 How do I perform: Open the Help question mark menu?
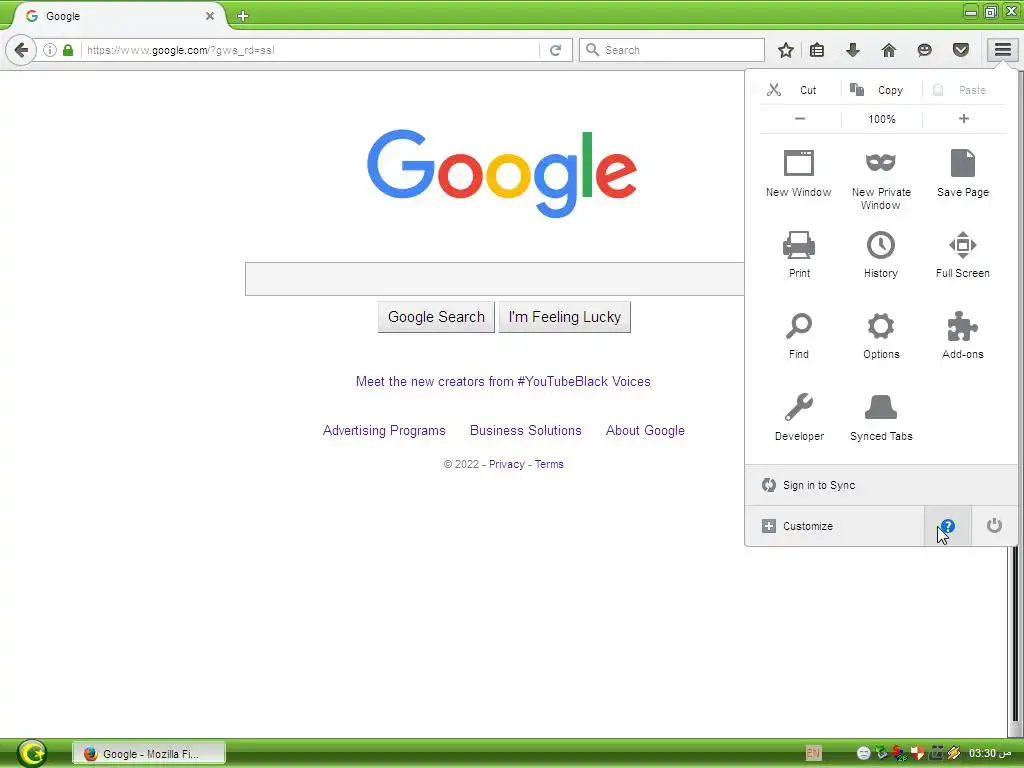coord(948,526)
